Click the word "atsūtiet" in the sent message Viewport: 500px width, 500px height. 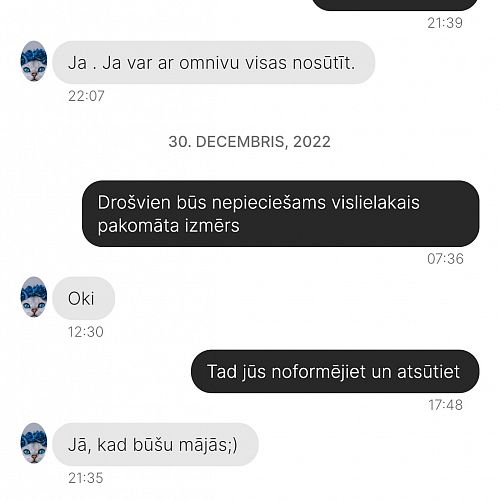pyautogui.click(x=428, y=372)
